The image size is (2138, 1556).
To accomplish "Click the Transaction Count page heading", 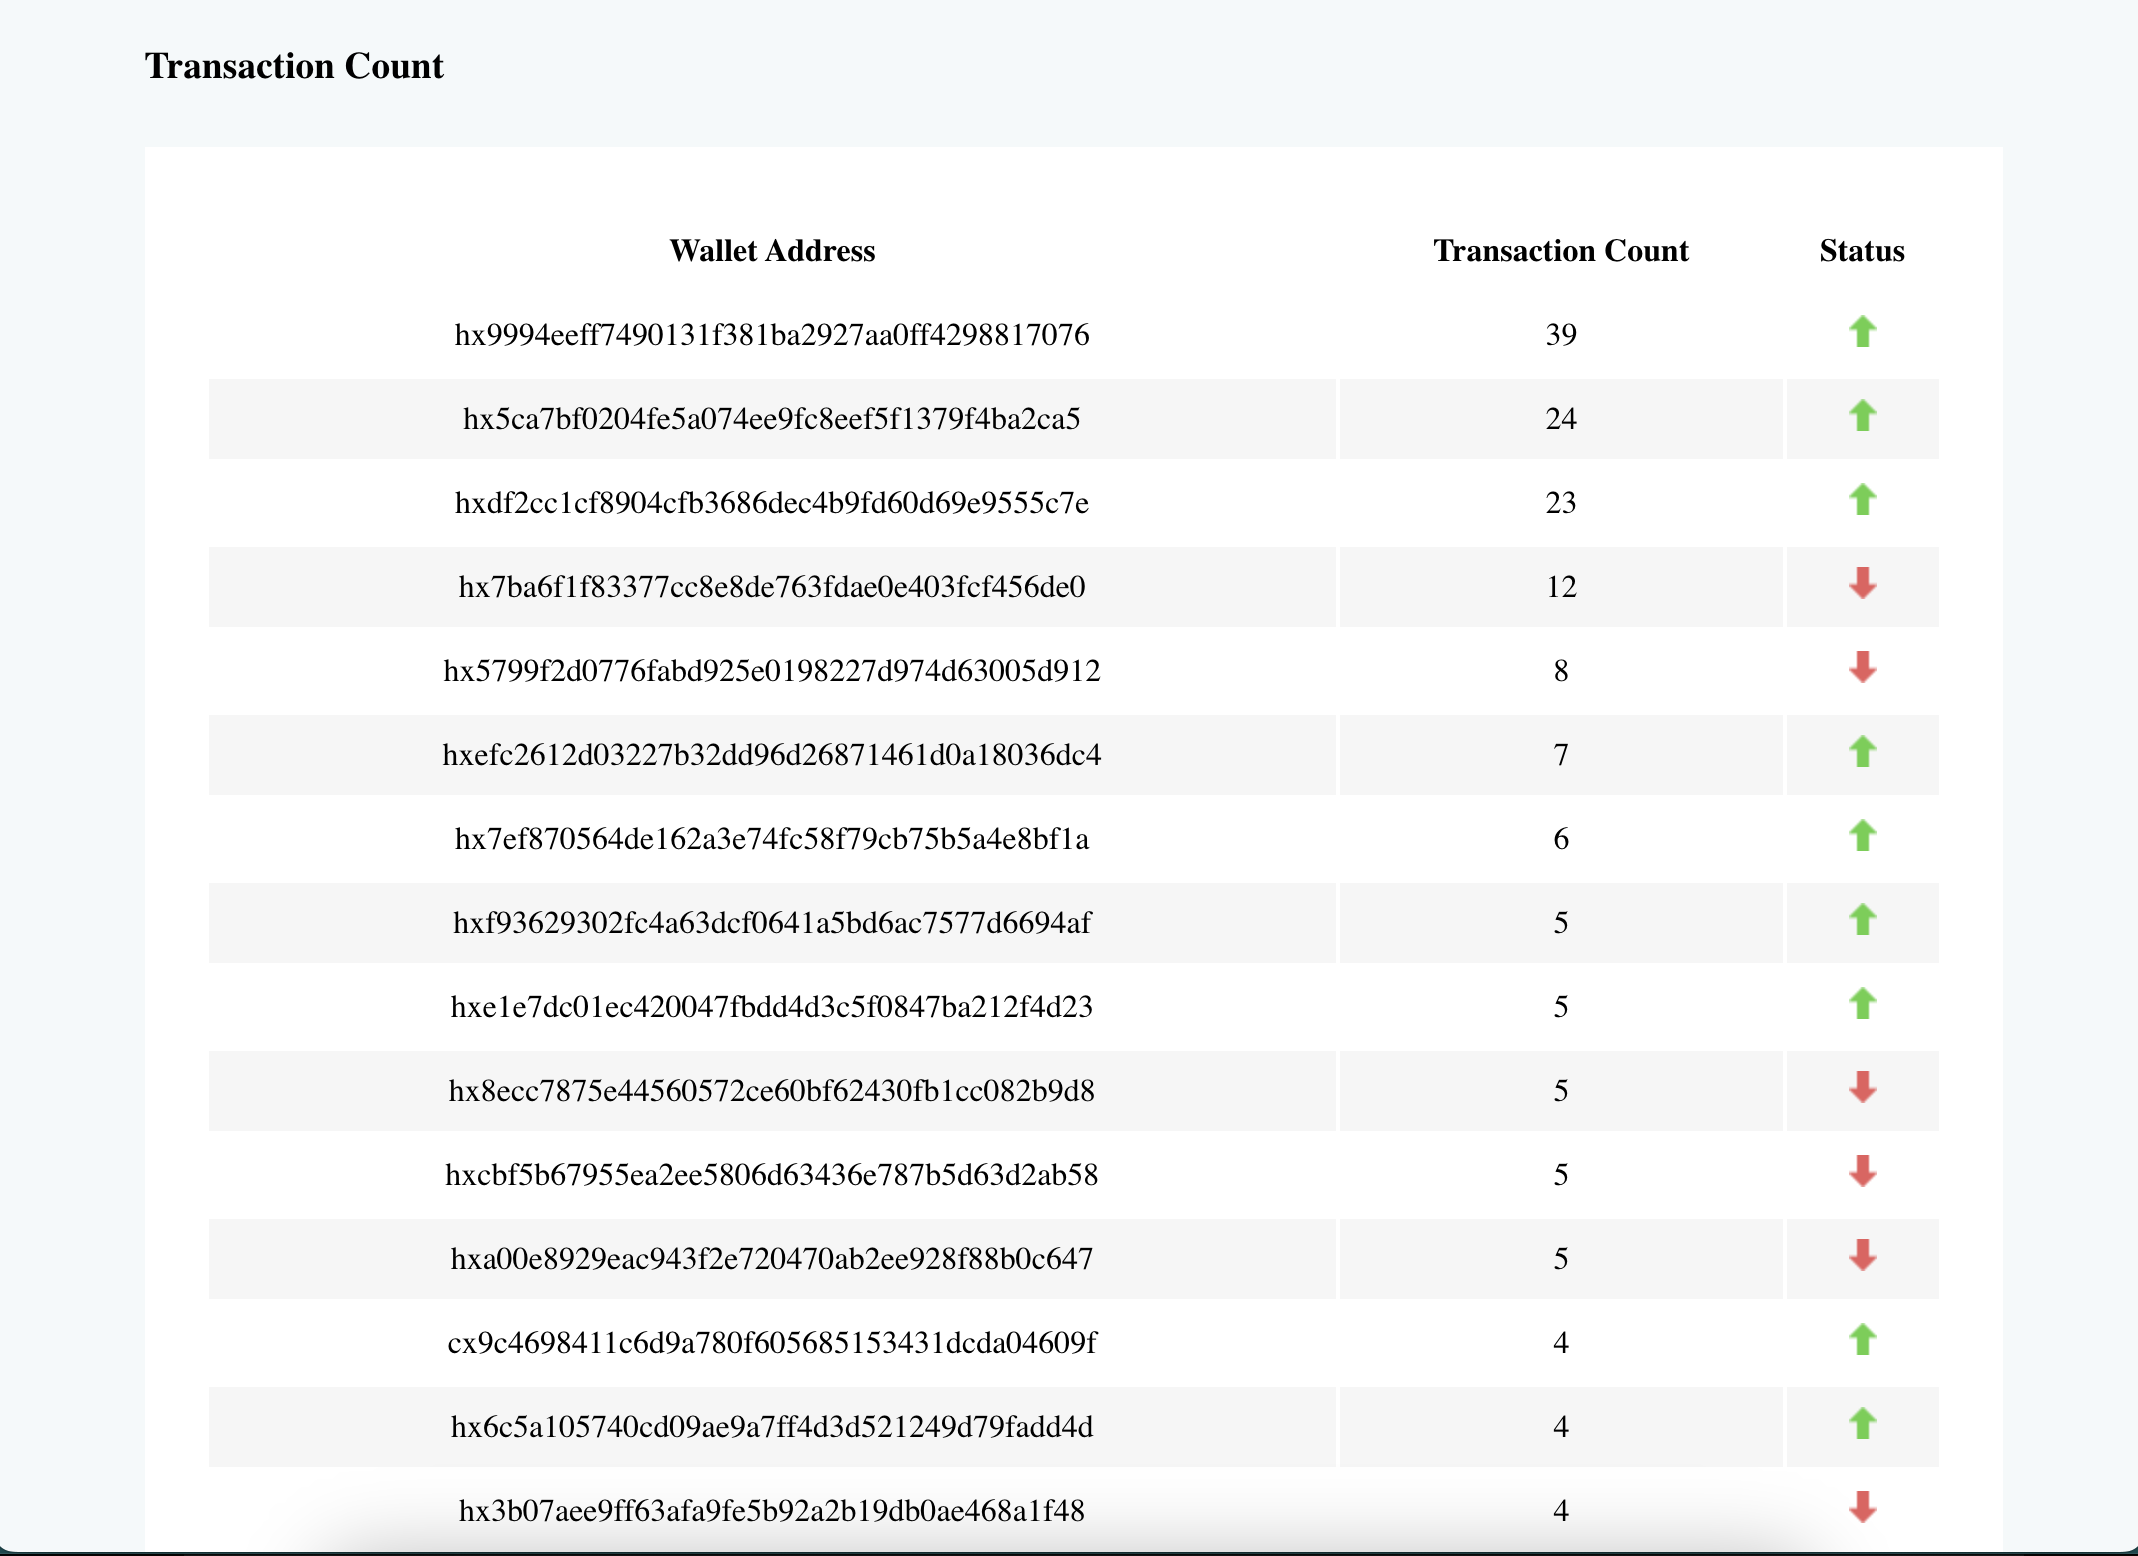I will point(294,66).
